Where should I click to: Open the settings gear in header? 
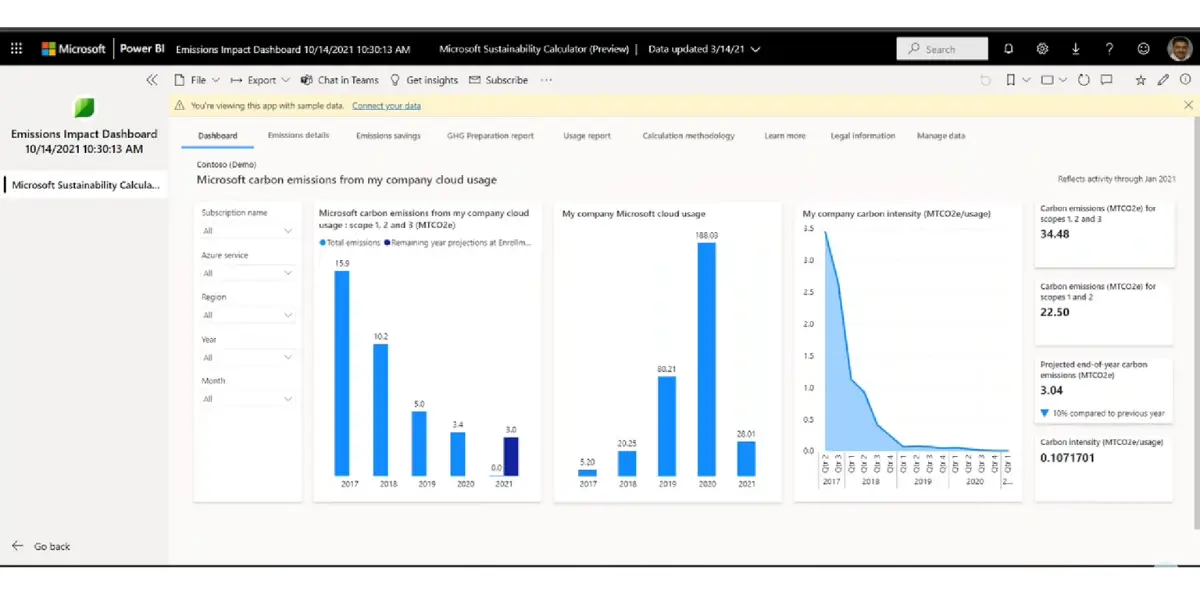click(1042, 48)
